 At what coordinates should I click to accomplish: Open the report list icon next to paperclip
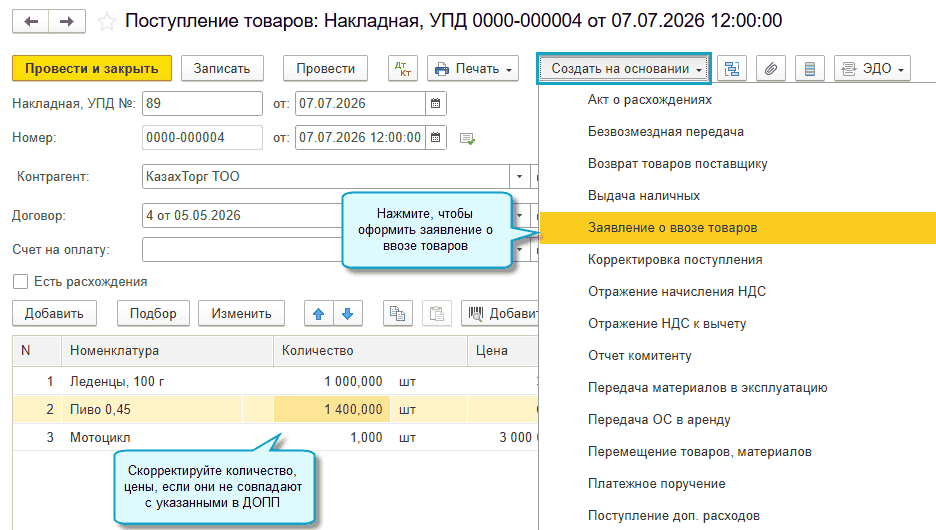click(x=809, y=69)
